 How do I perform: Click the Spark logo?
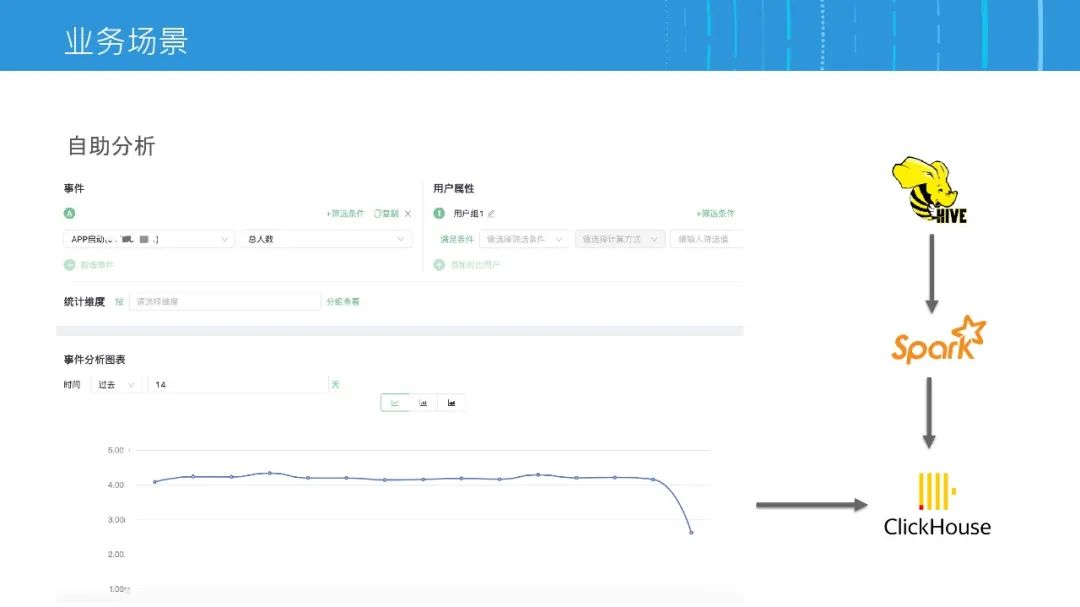point(938,340)
